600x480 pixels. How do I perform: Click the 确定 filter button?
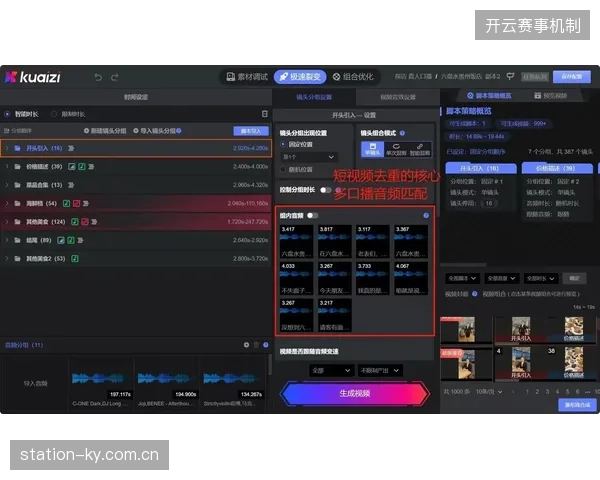pos(574,278)
